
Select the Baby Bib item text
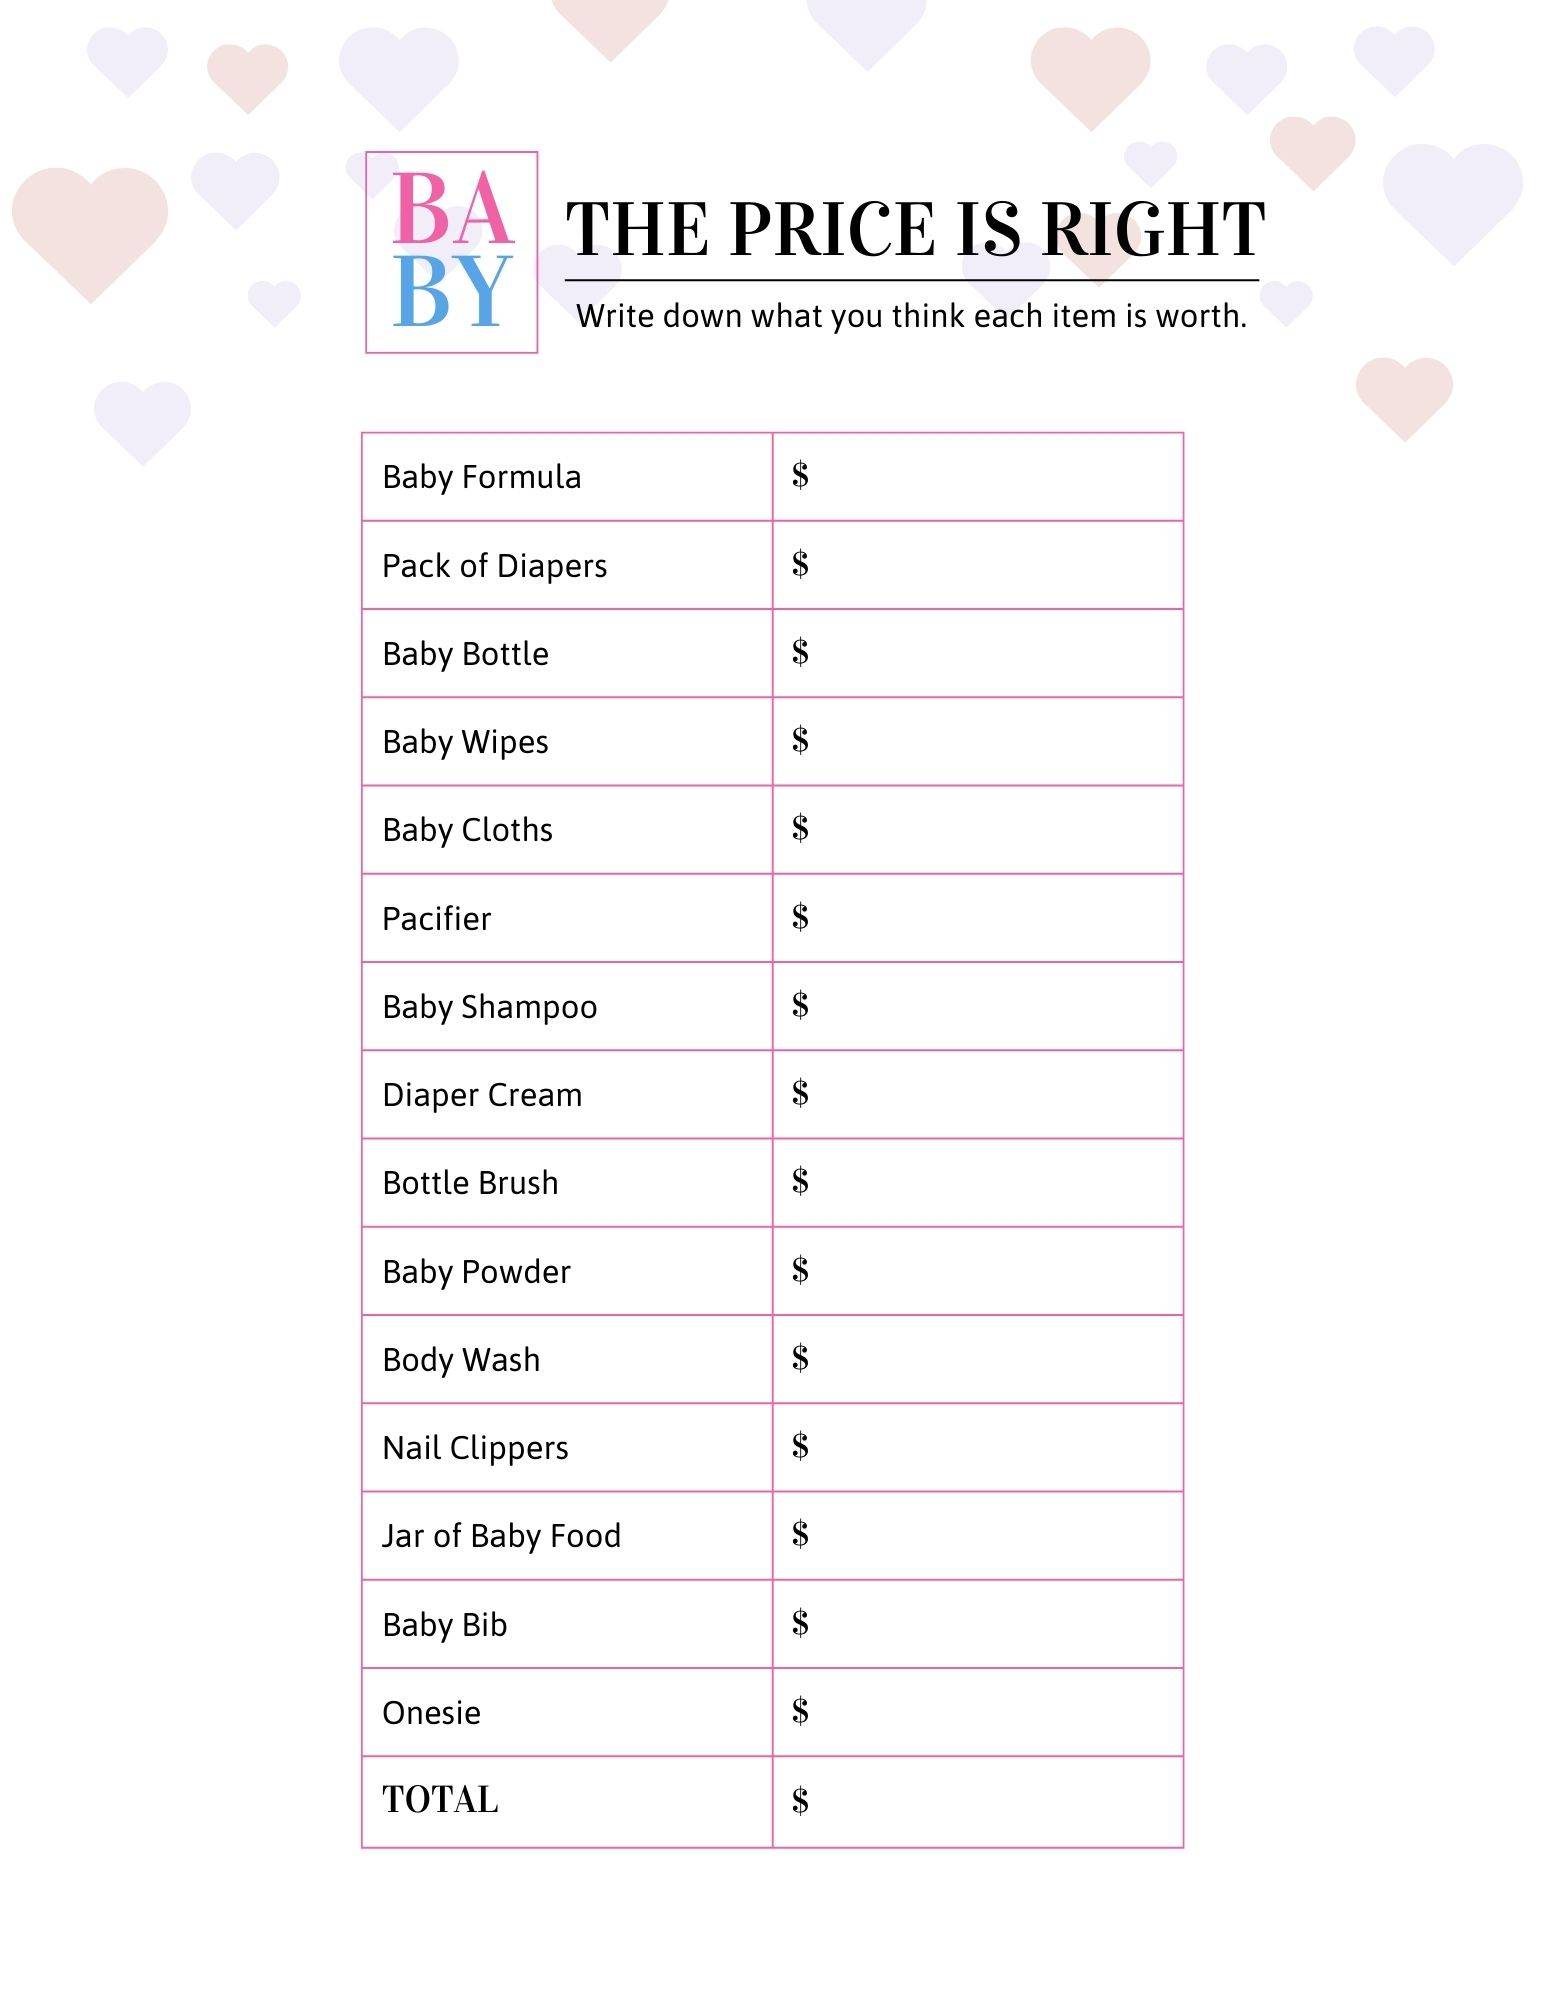coord(445,1625)
